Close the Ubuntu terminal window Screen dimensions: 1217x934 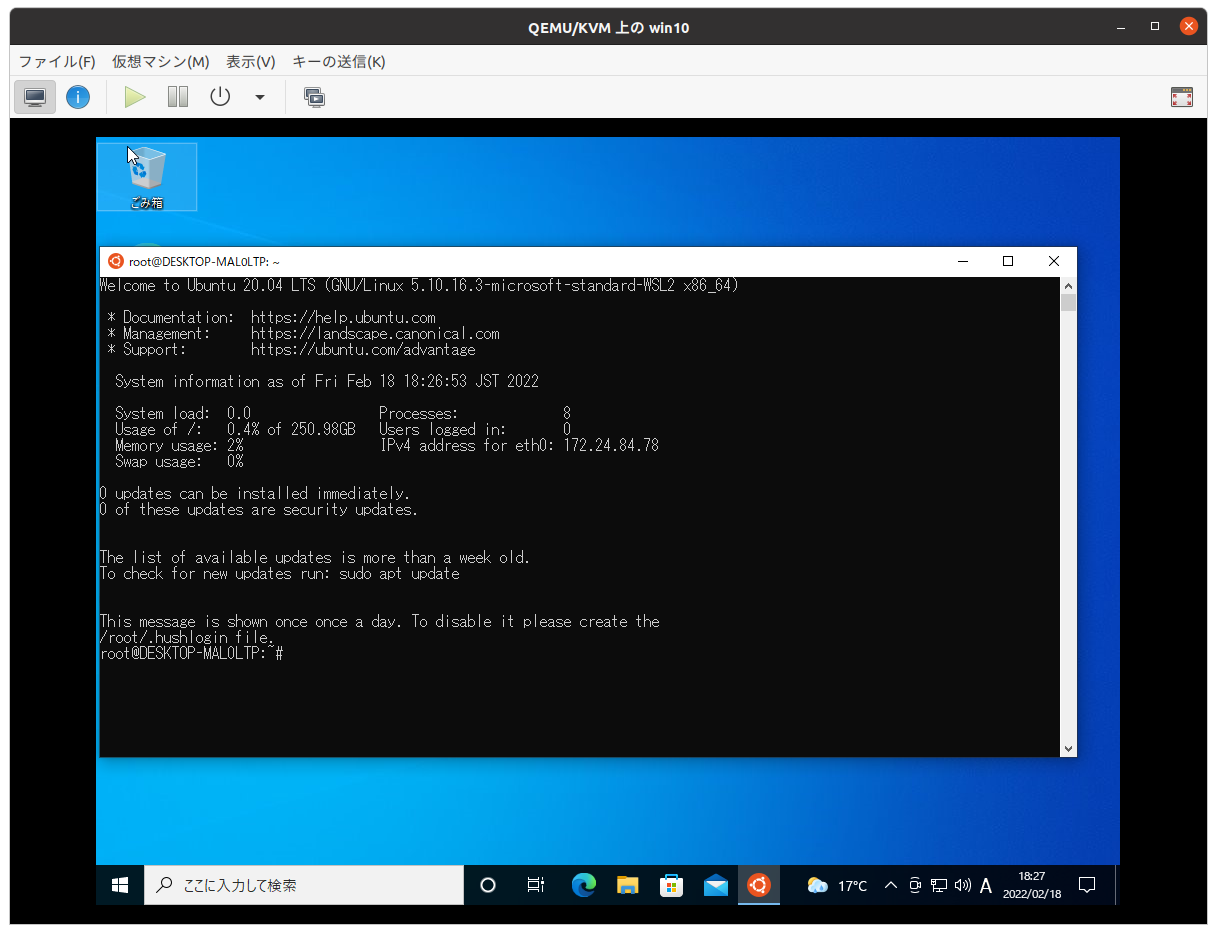click(1054, 261)
